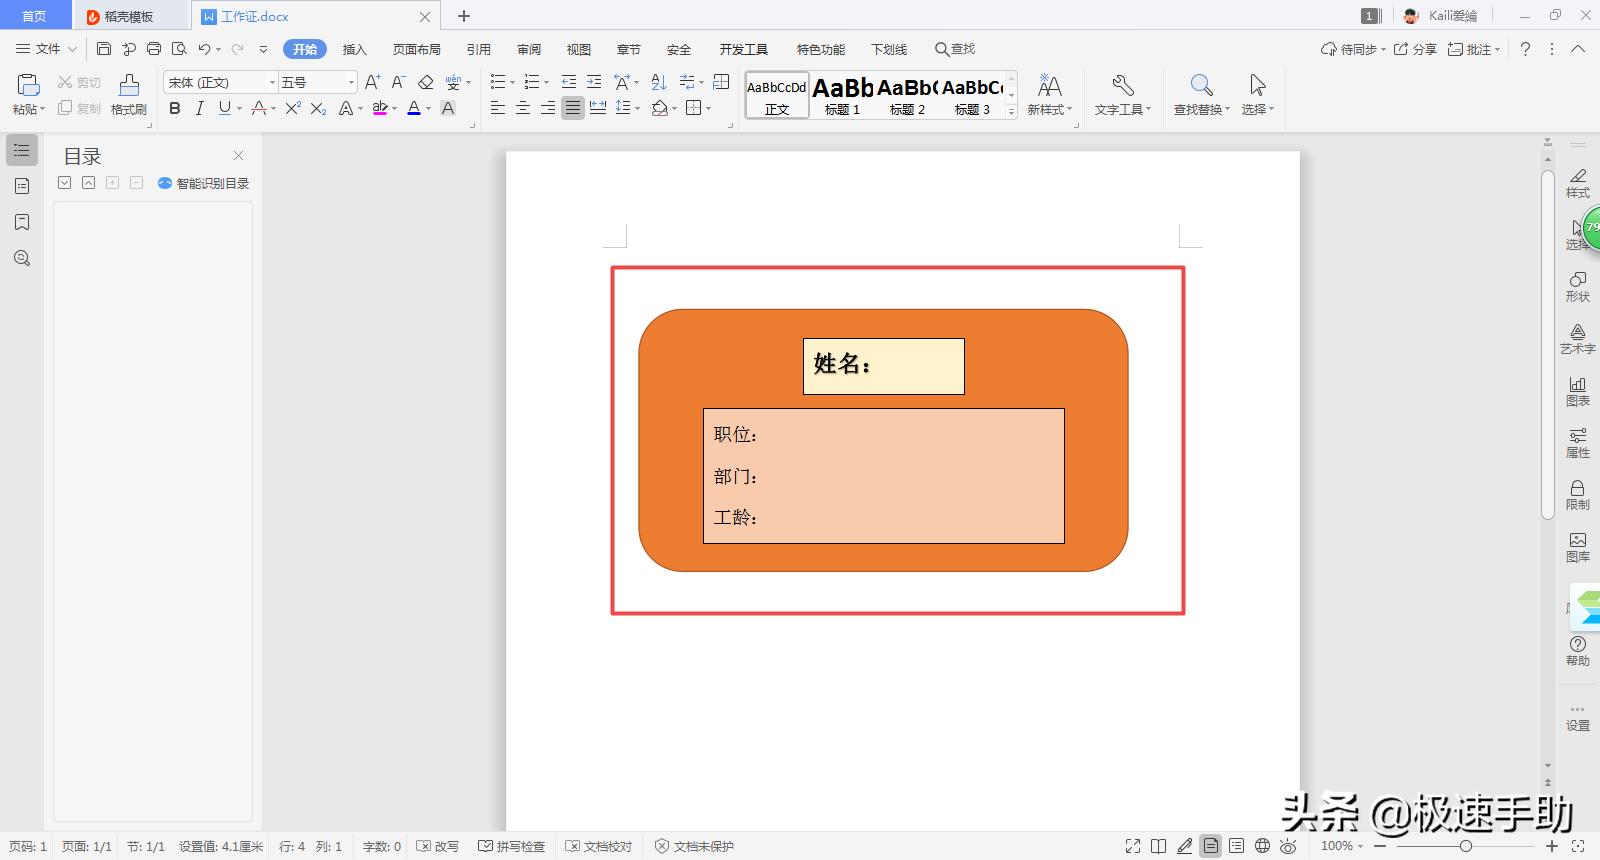Toggle 拼写检查 spell check in status bar
Viewport: 1600px width, 860px height.
512,846
